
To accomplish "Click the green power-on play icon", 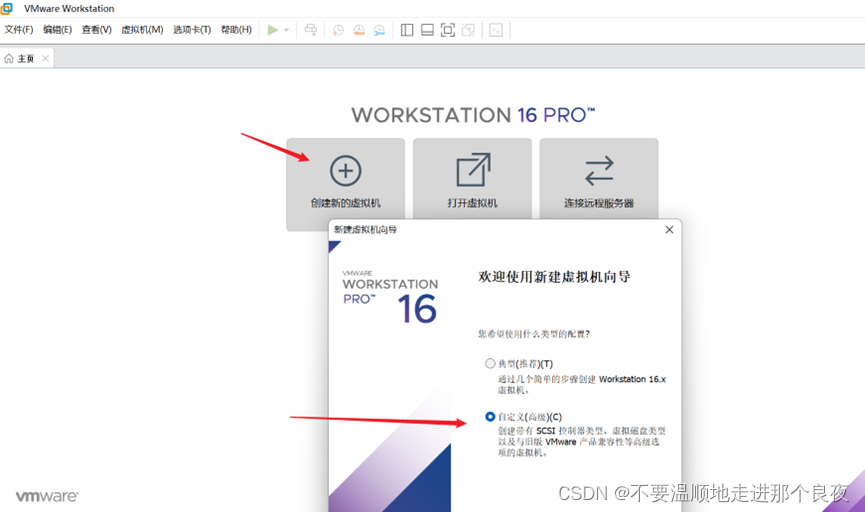I will click(x=273, y=30).
